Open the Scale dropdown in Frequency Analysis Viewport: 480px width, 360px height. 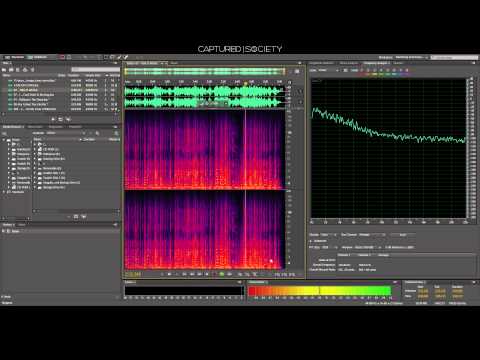coord(328,70)
